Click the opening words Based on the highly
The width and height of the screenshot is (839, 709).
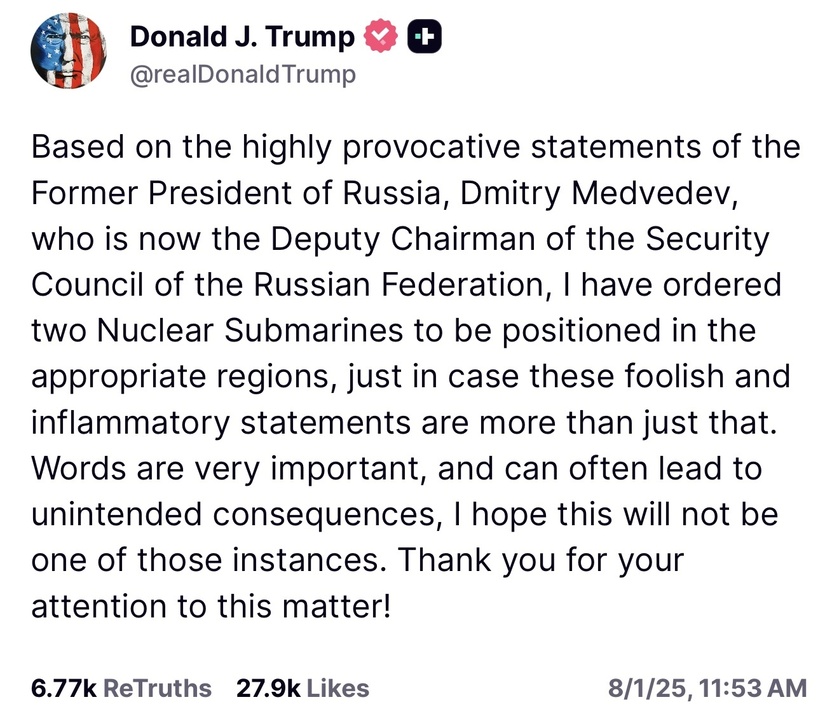[181, 147]
